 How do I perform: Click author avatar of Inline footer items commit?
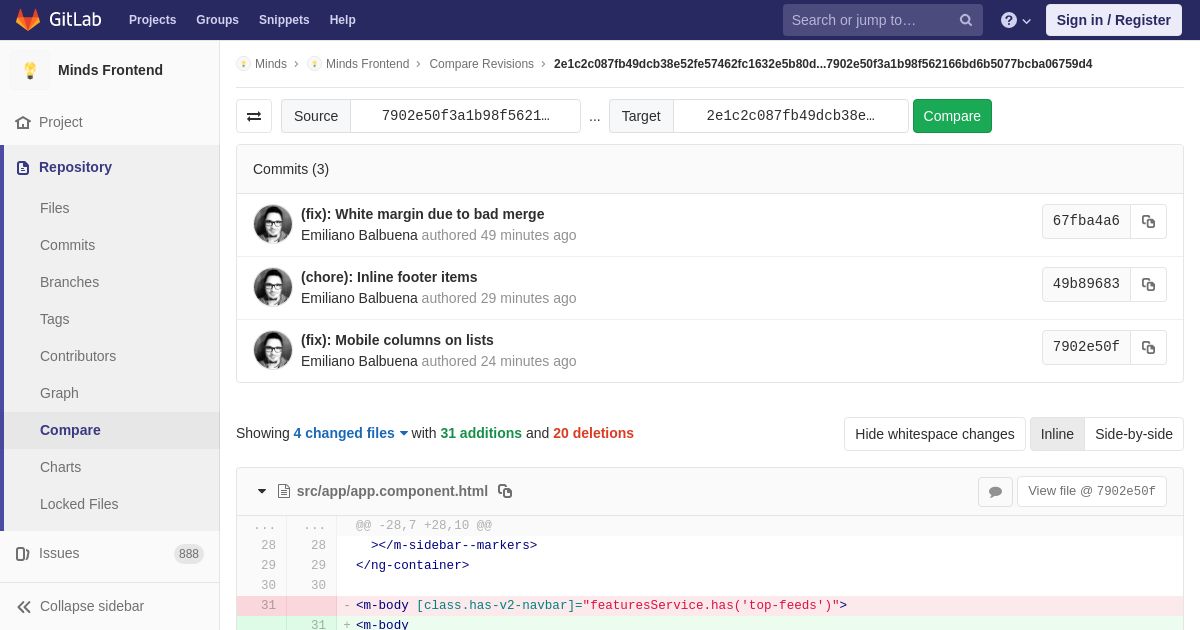273,287
